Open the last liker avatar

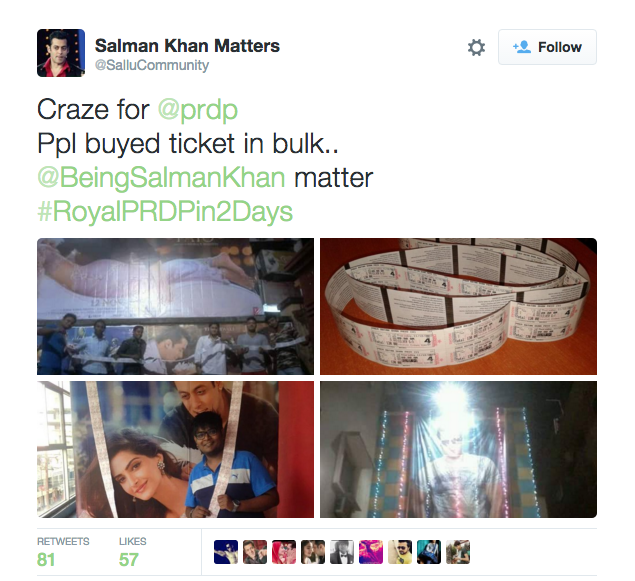click(x=458, y=552)
